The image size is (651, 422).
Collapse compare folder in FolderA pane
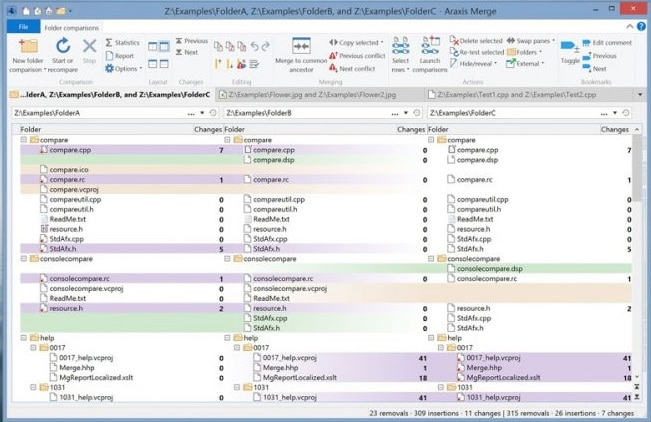[24, 140]
